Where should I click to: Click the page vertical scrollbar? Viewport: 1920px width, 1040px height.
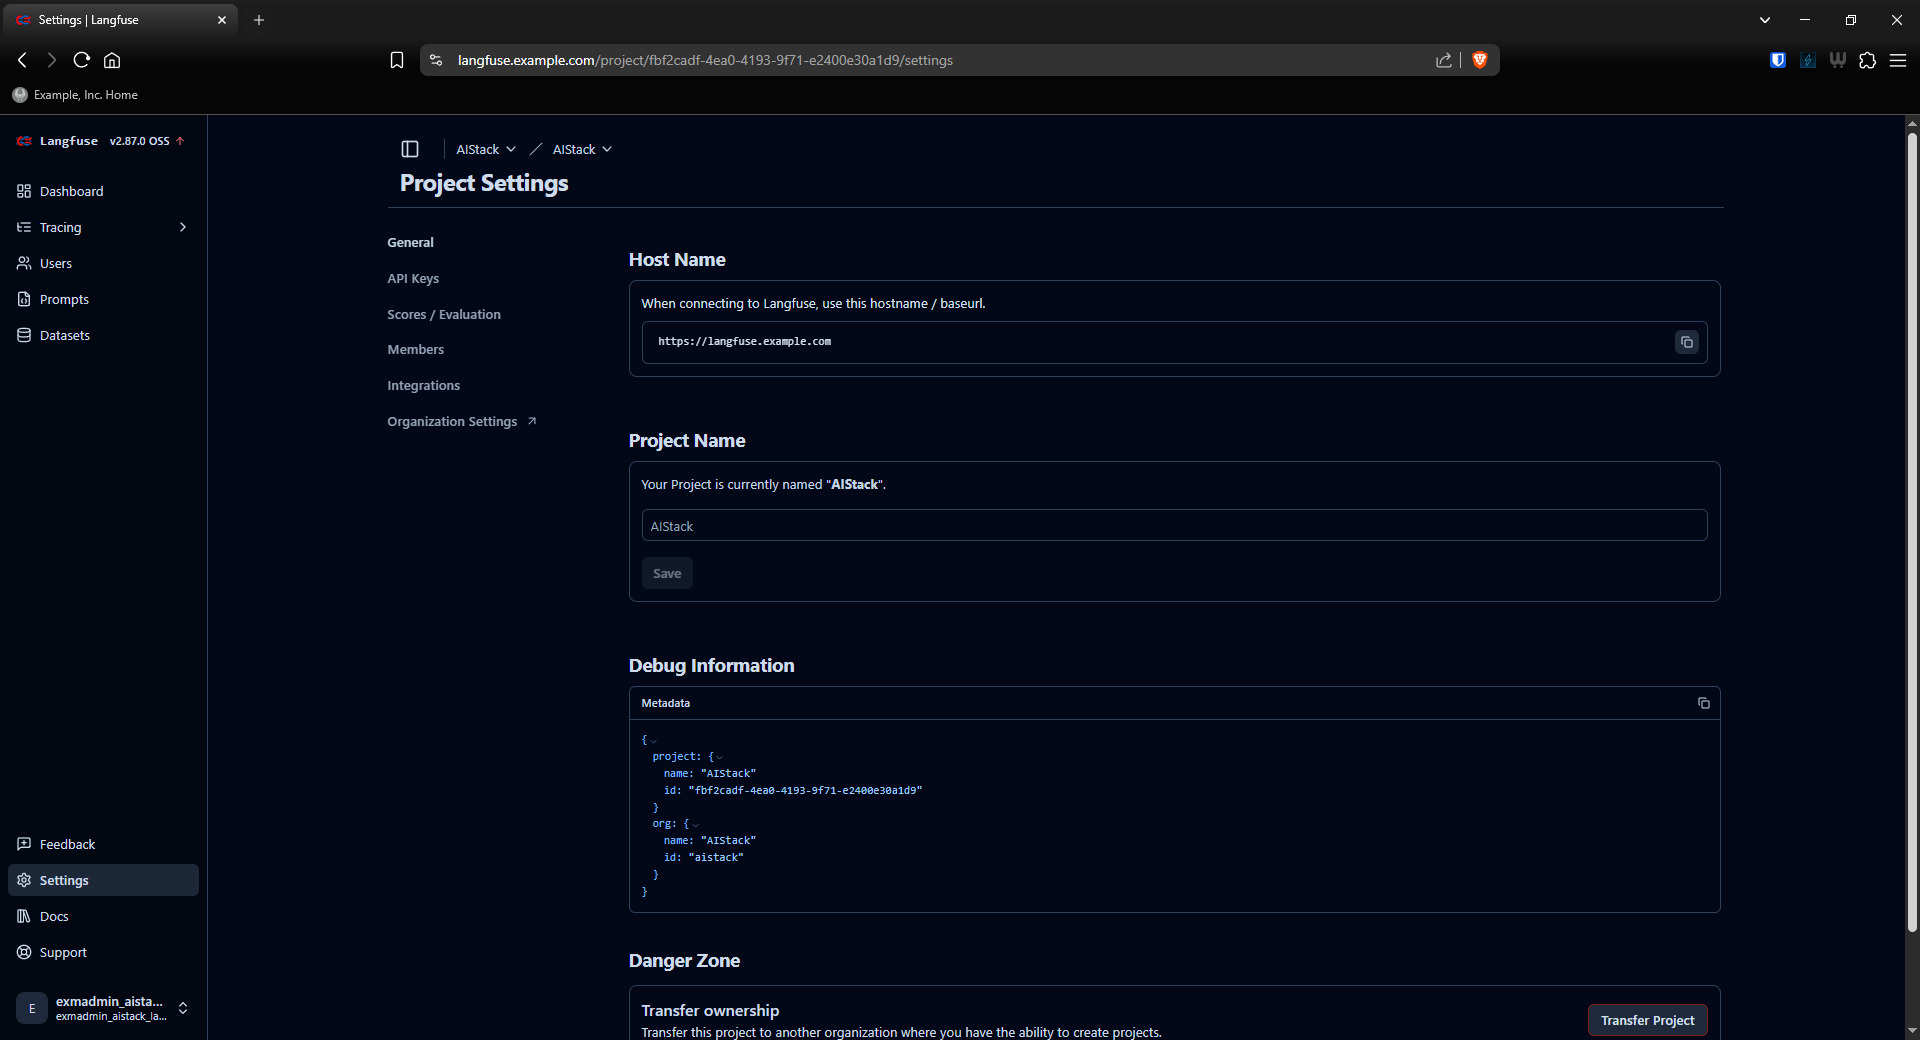[1911, 530]
